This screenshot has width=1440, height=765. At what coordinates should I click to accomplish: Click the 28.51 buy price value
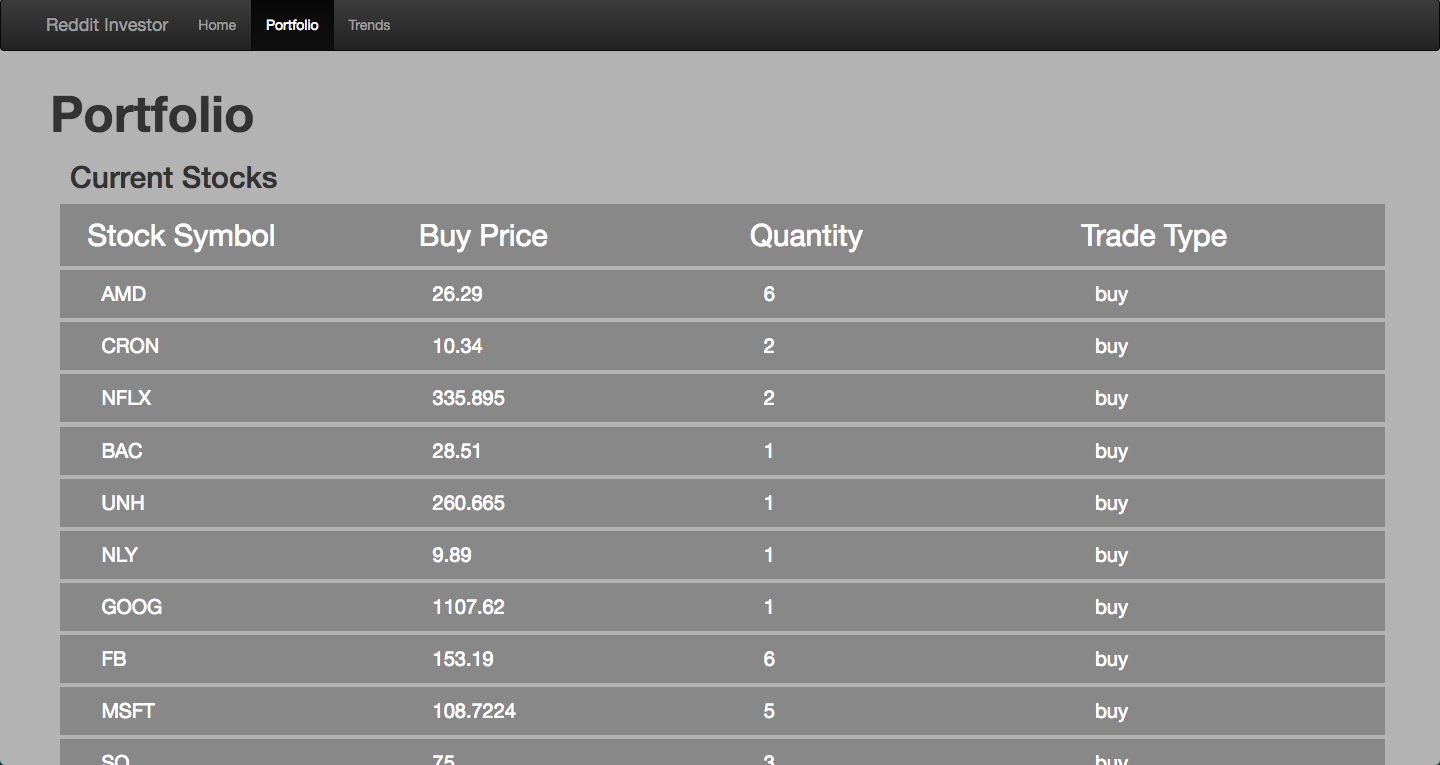457,451
